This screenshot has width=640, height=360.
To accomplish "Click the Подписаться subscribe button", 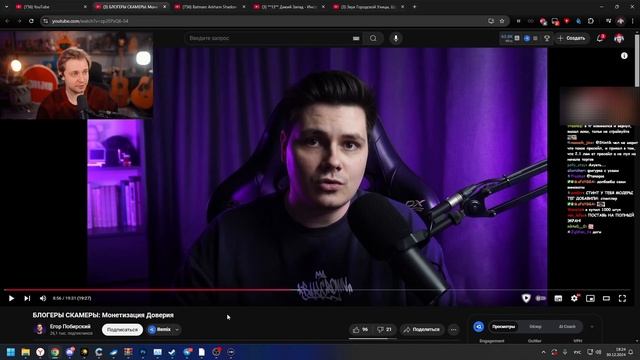I will click(122, 329).
